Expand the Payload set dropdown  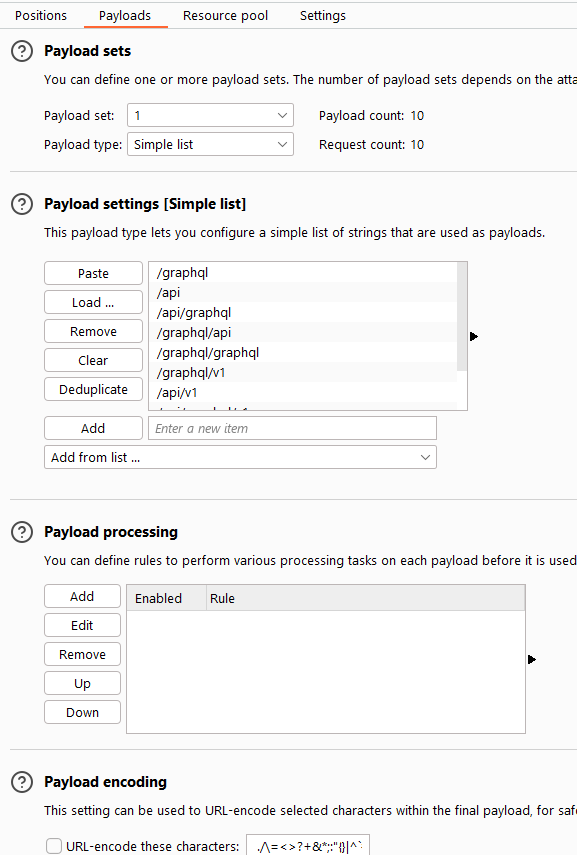tap(211, 115)
